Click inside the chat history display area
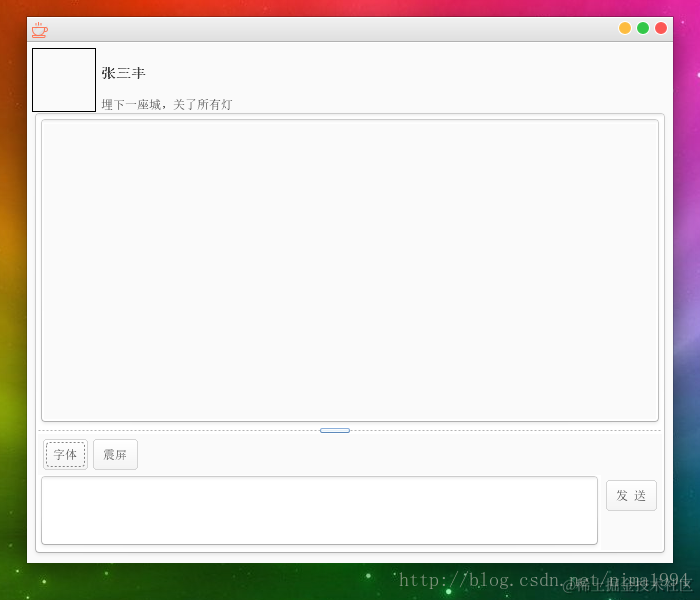The width and height of the screenshot is (700, 600). pos(350,270)
